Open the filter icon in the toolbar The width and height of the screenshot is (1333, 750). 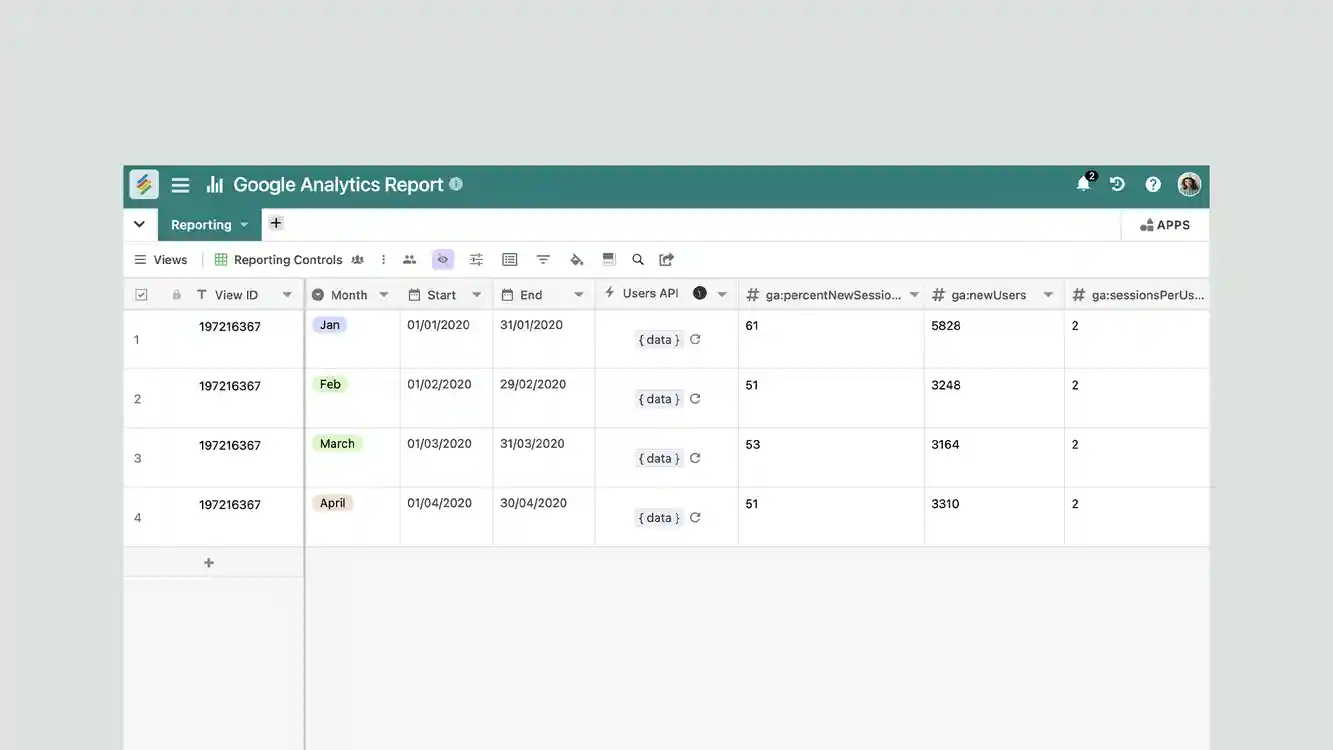(x=543, y=259)
